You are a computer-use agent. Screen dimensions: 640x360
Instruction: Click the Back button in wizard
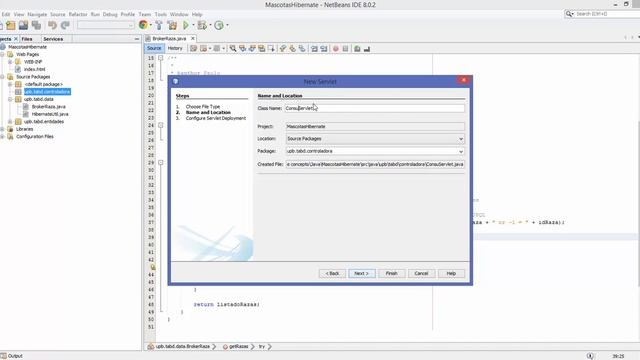(x=332, y=273)
